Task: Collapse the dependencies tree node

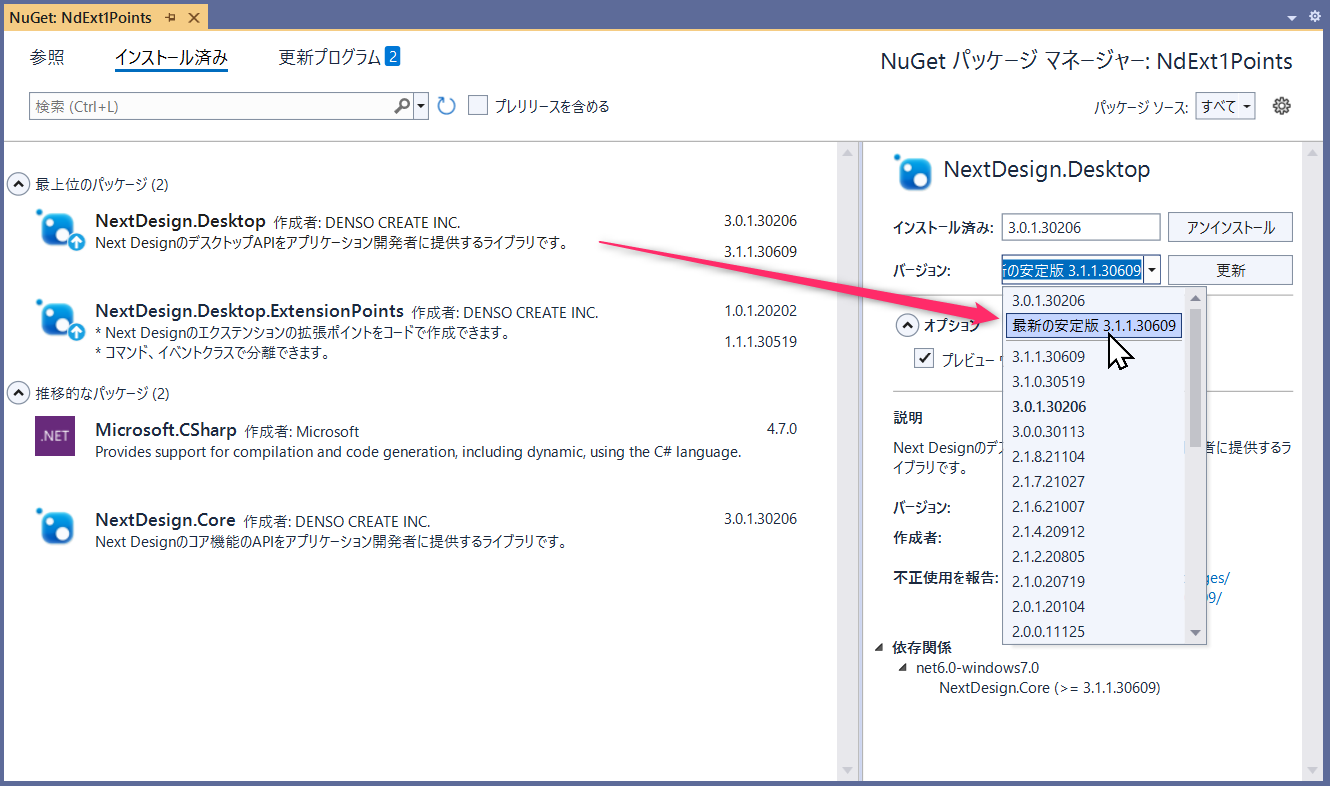Action: [879, 647]
